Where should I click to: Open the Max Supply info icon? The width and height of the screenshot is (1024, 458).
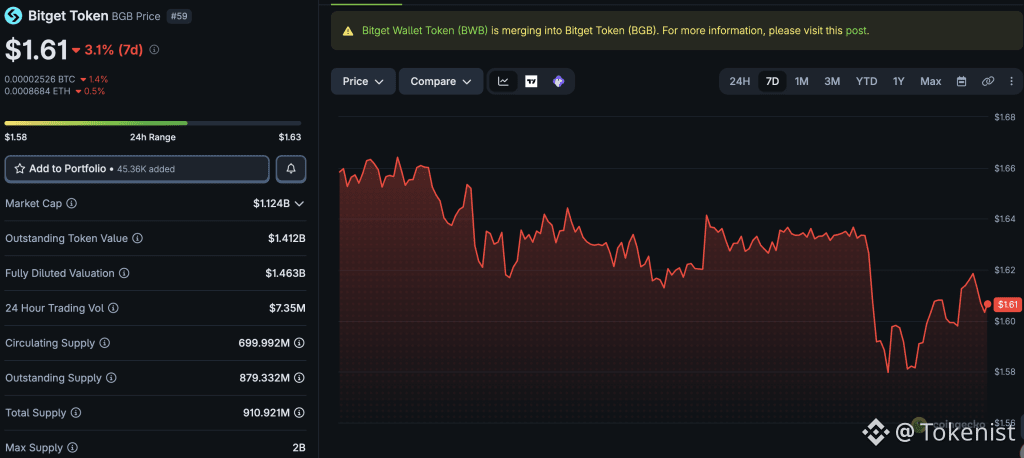[x=72, y=448]
